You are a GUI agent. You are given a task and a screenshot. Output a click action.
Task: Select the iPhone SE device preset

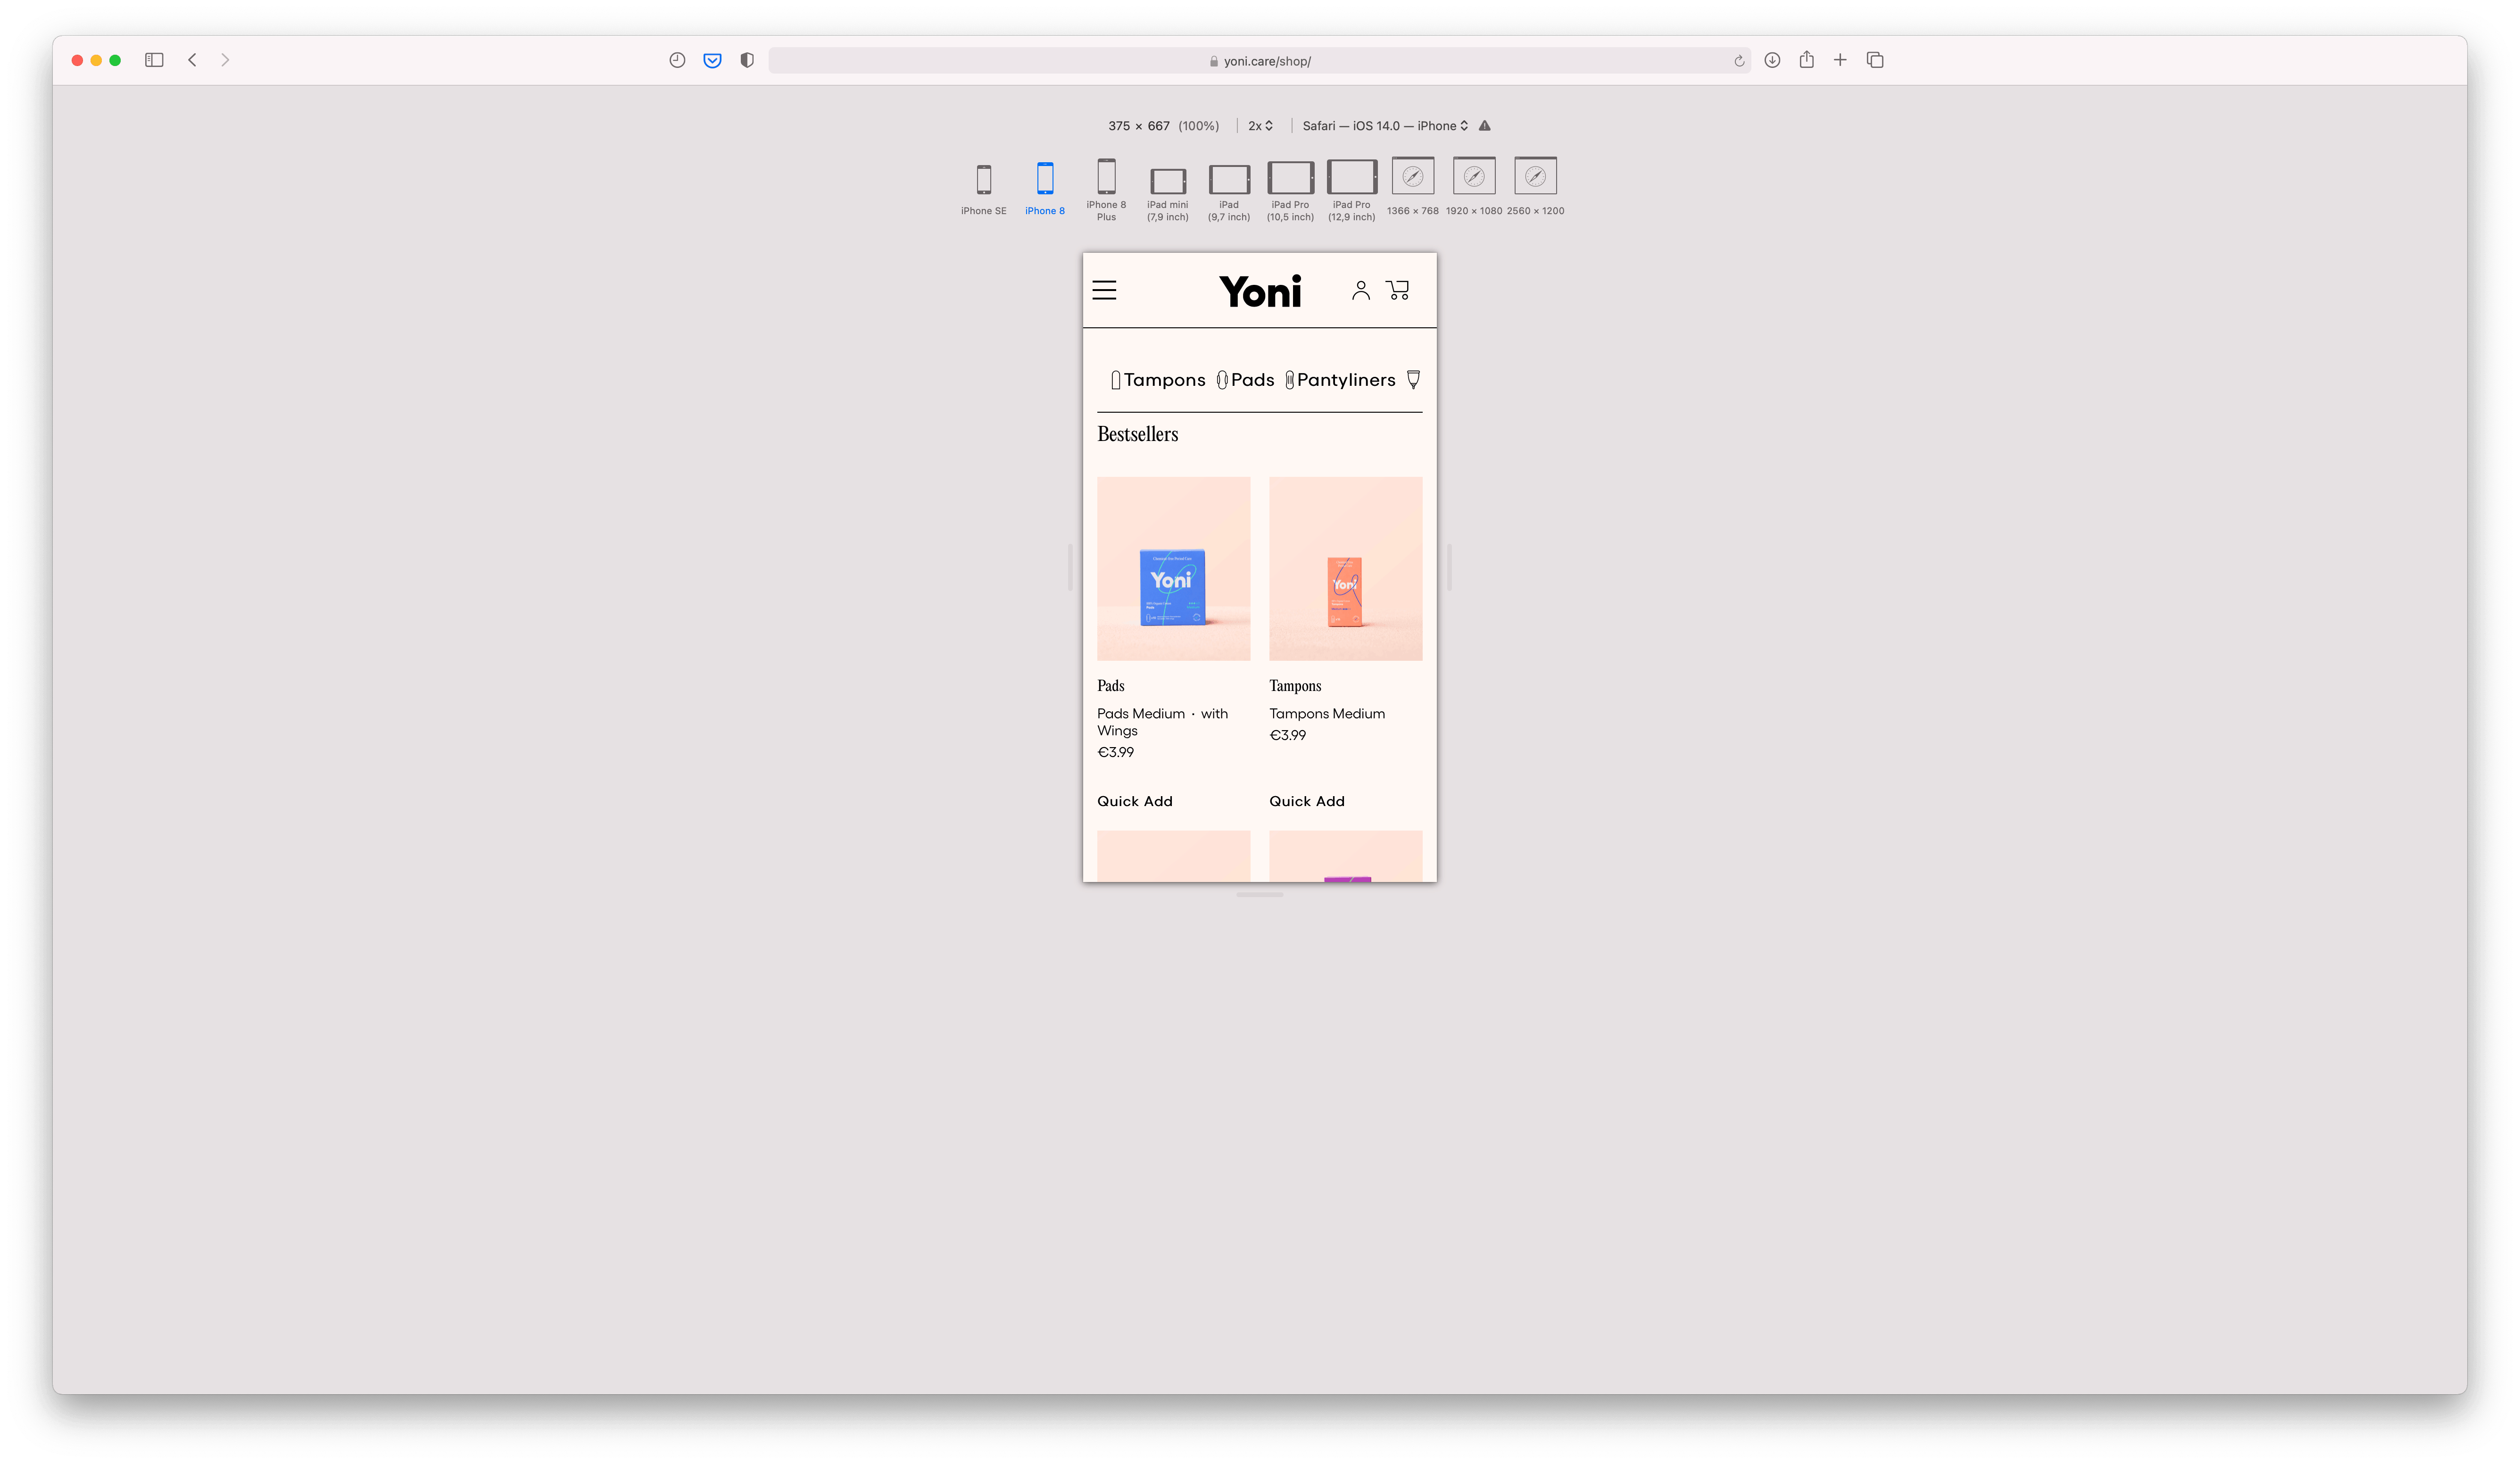click(x=983, y=188)
